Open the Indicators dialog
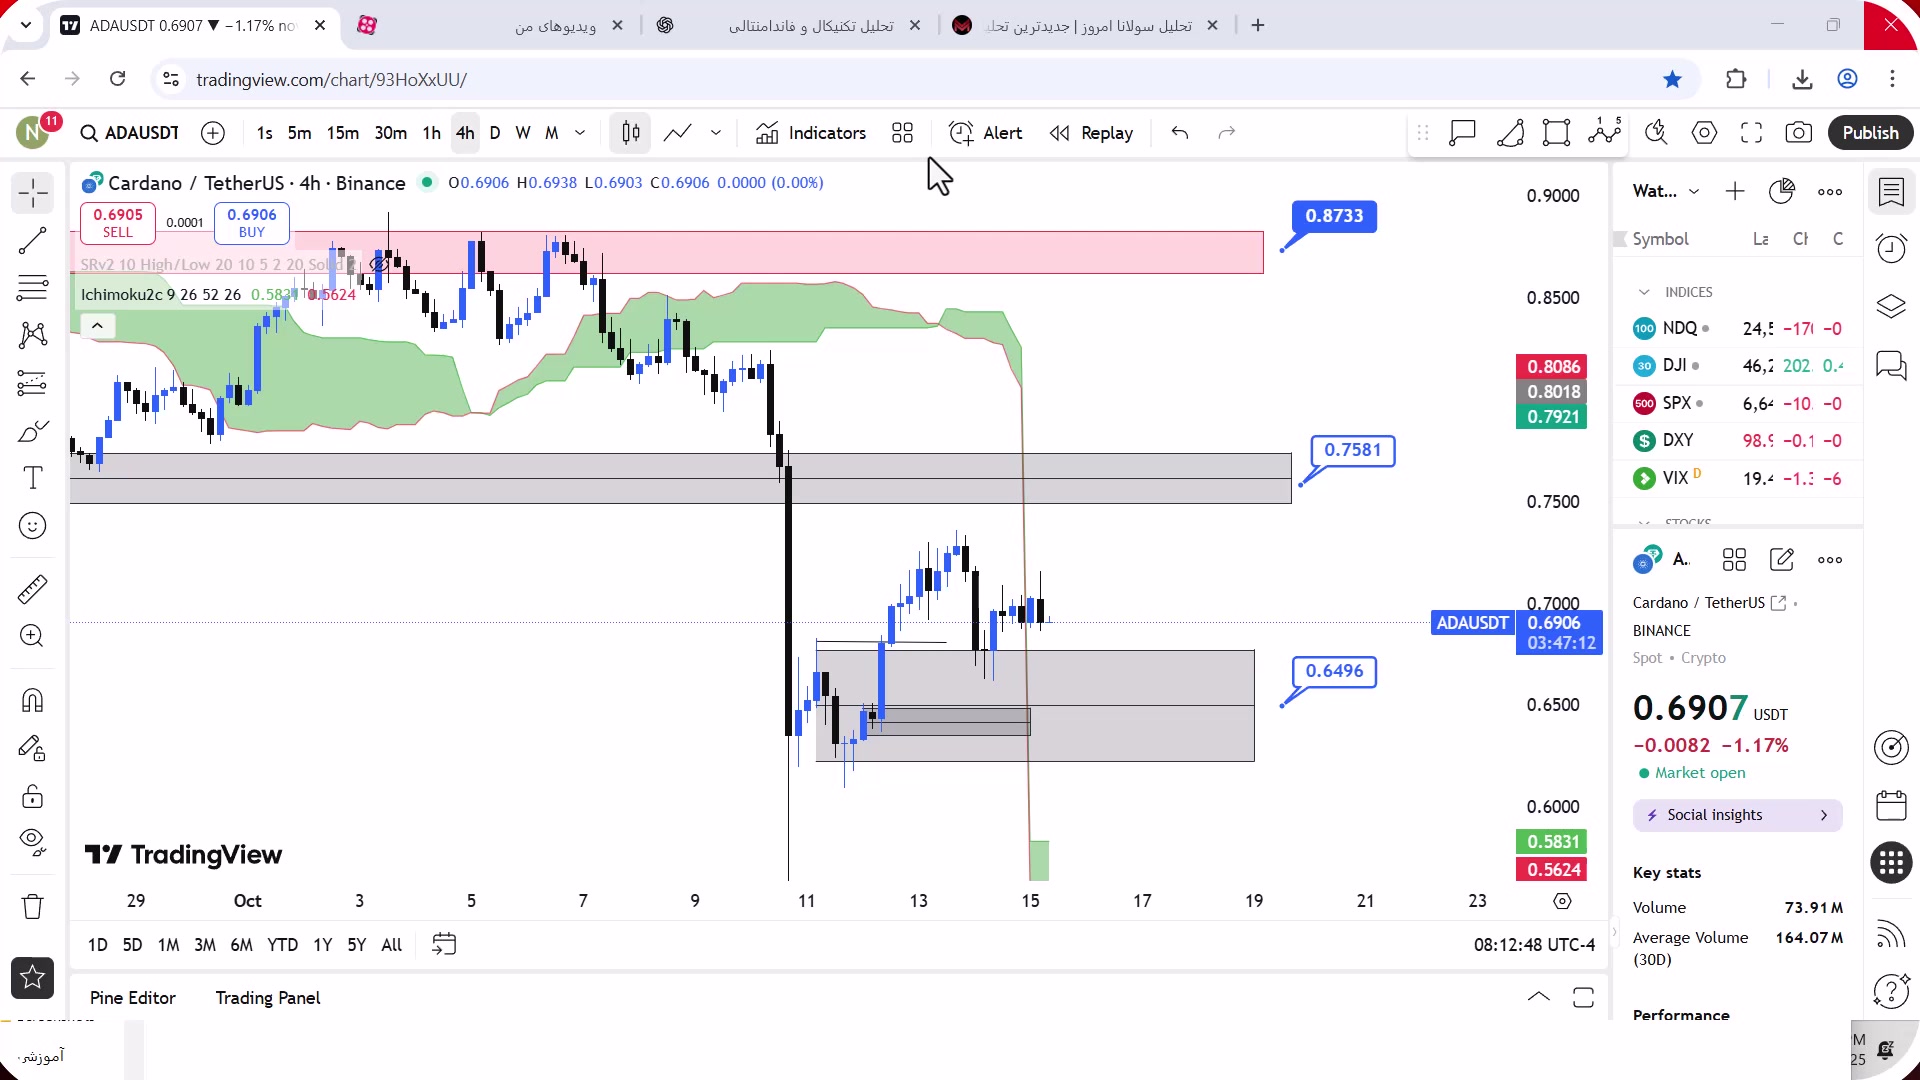 coord(811,133)
